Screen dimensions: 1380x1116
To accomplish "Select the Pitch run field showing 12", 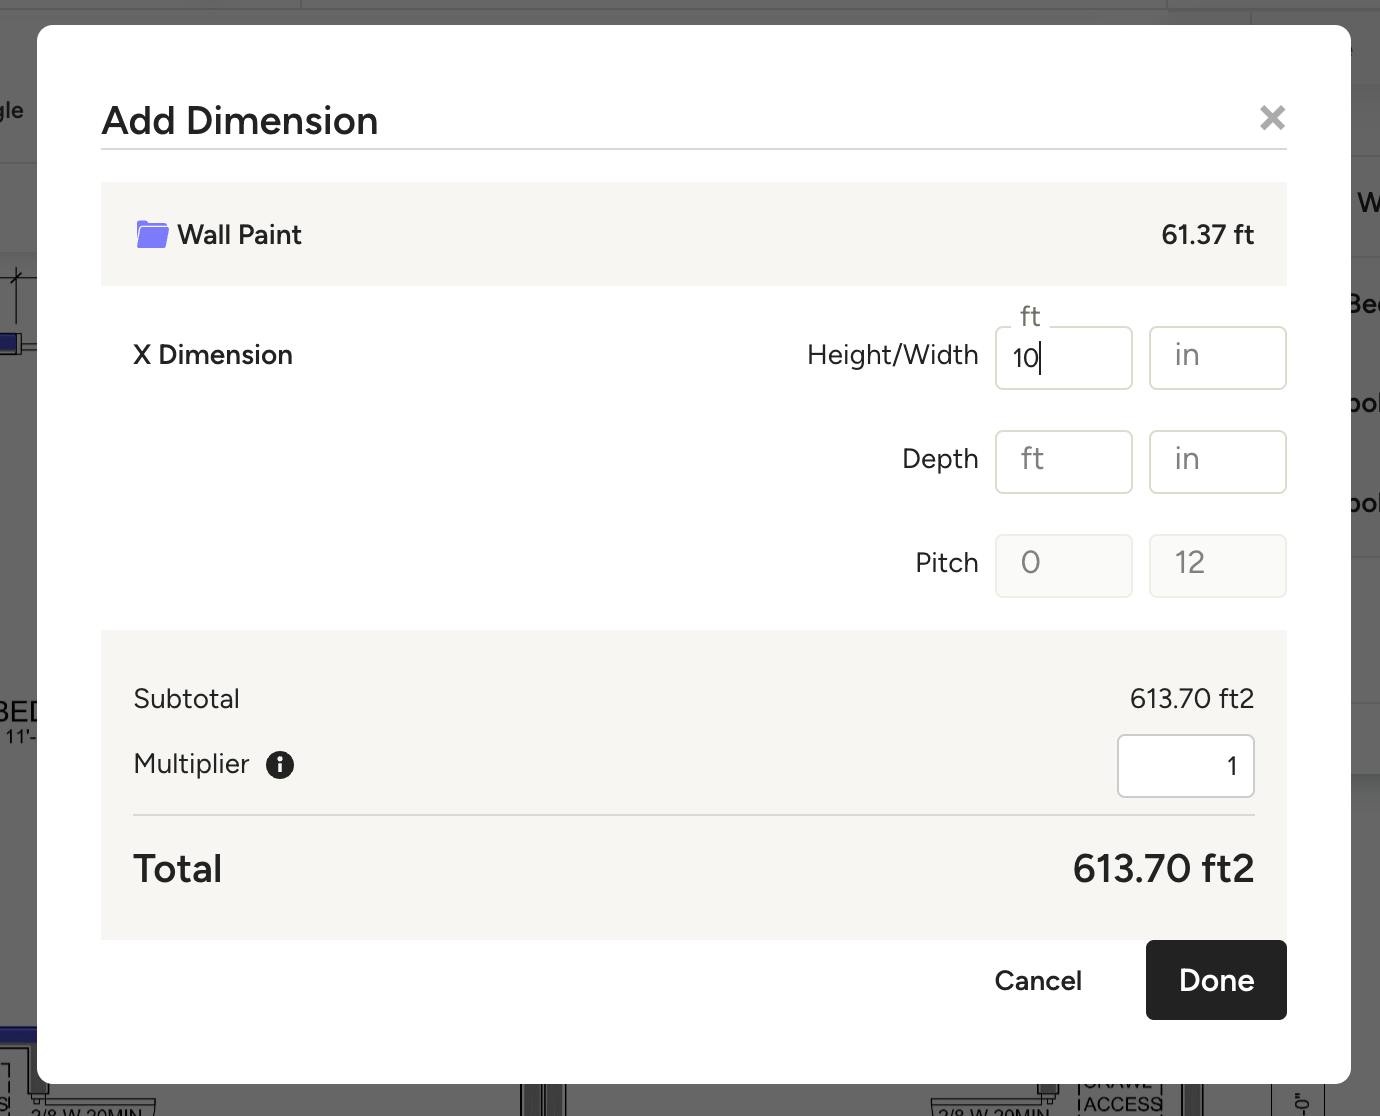I will coord(1217,566).
